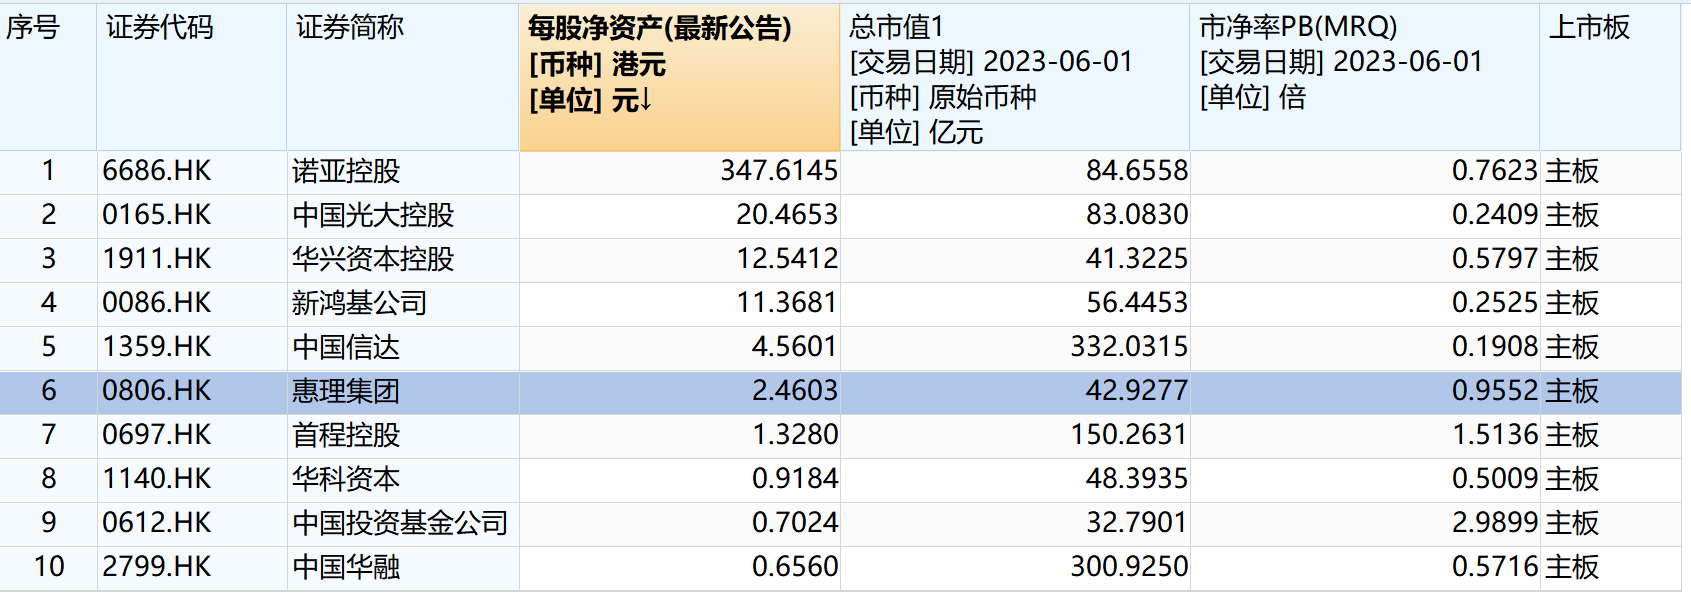This screenshot has height=593, width=1691.
Task: Click the 市净率PB(MRQ) column header
Action: 1364,78
